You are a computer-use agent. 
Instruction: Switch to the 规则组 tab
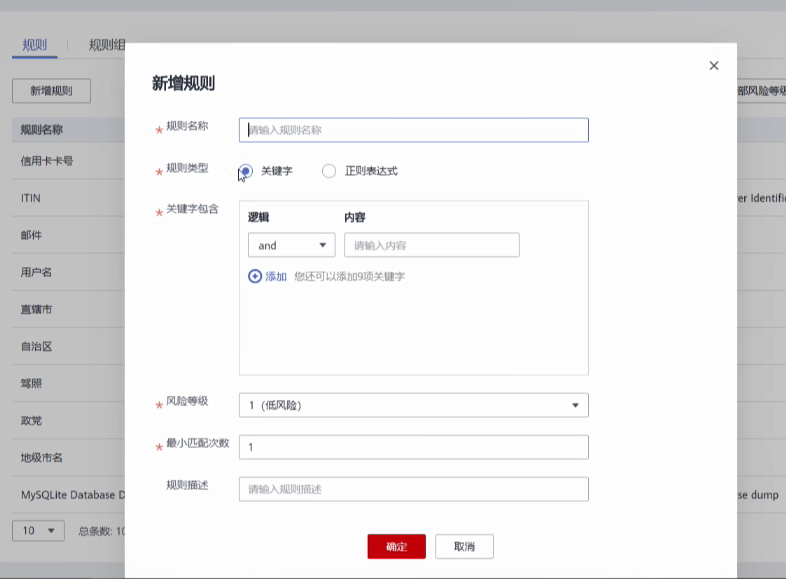[x=107, y=45]
